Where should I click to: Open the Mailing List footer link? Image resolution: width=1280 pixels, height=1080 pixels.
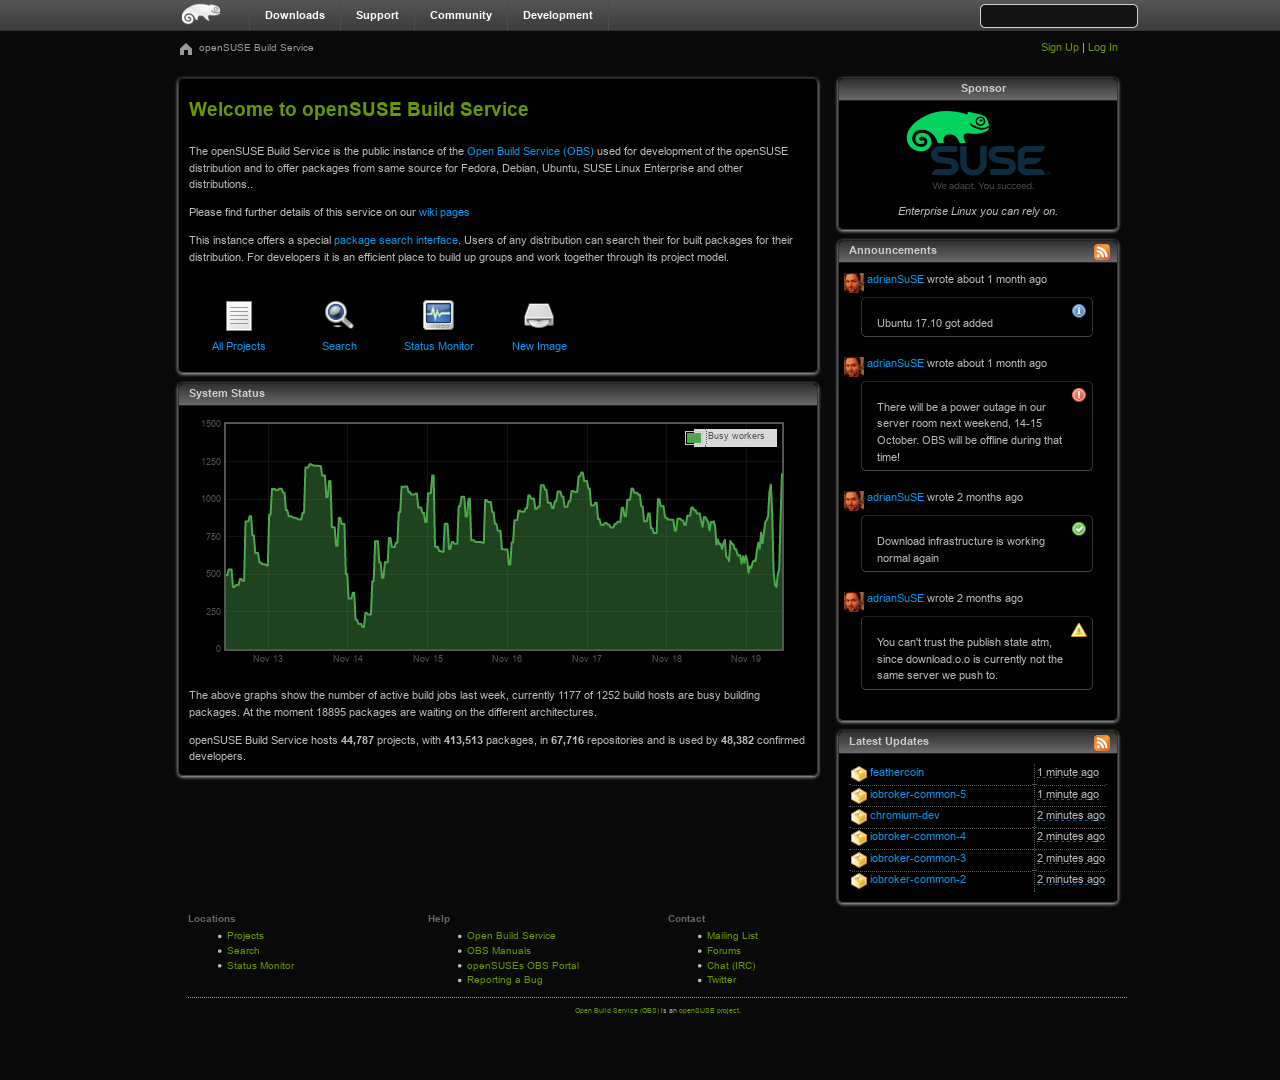click(x=732, y=936)
